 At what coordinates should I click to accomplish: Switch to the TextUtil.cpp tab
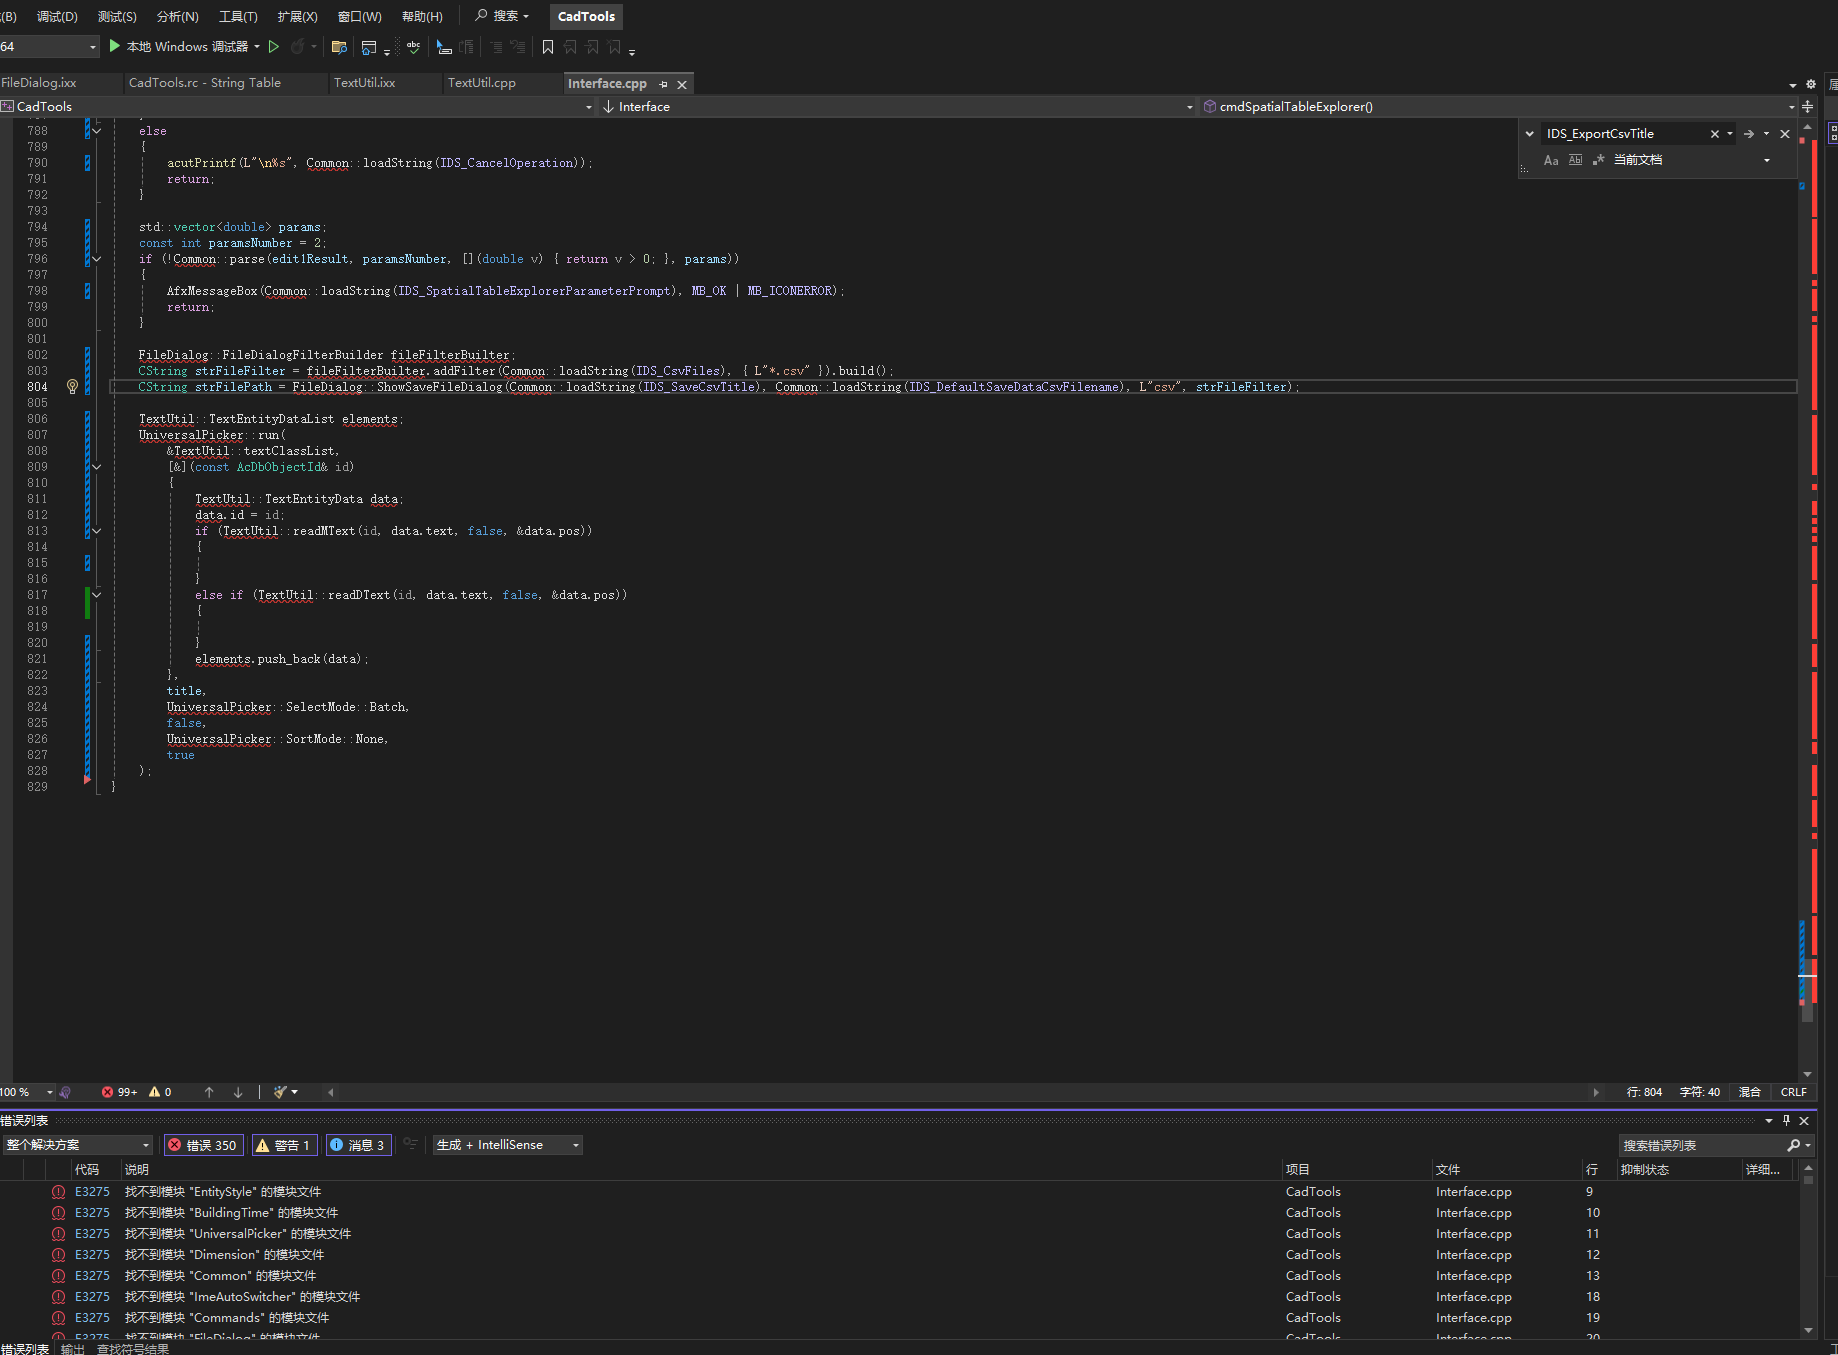pyautogui.click(x=482, y=83)
